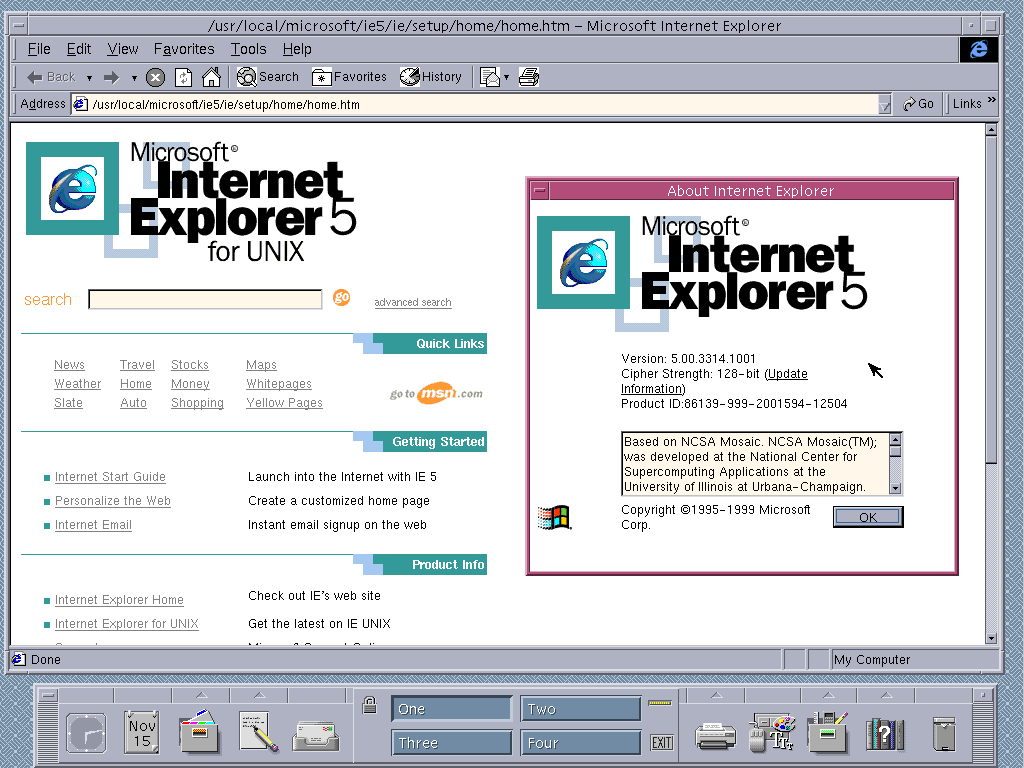Open the View menu
Viewport: 1024px width, 768px height.
(x=123, y=50)
